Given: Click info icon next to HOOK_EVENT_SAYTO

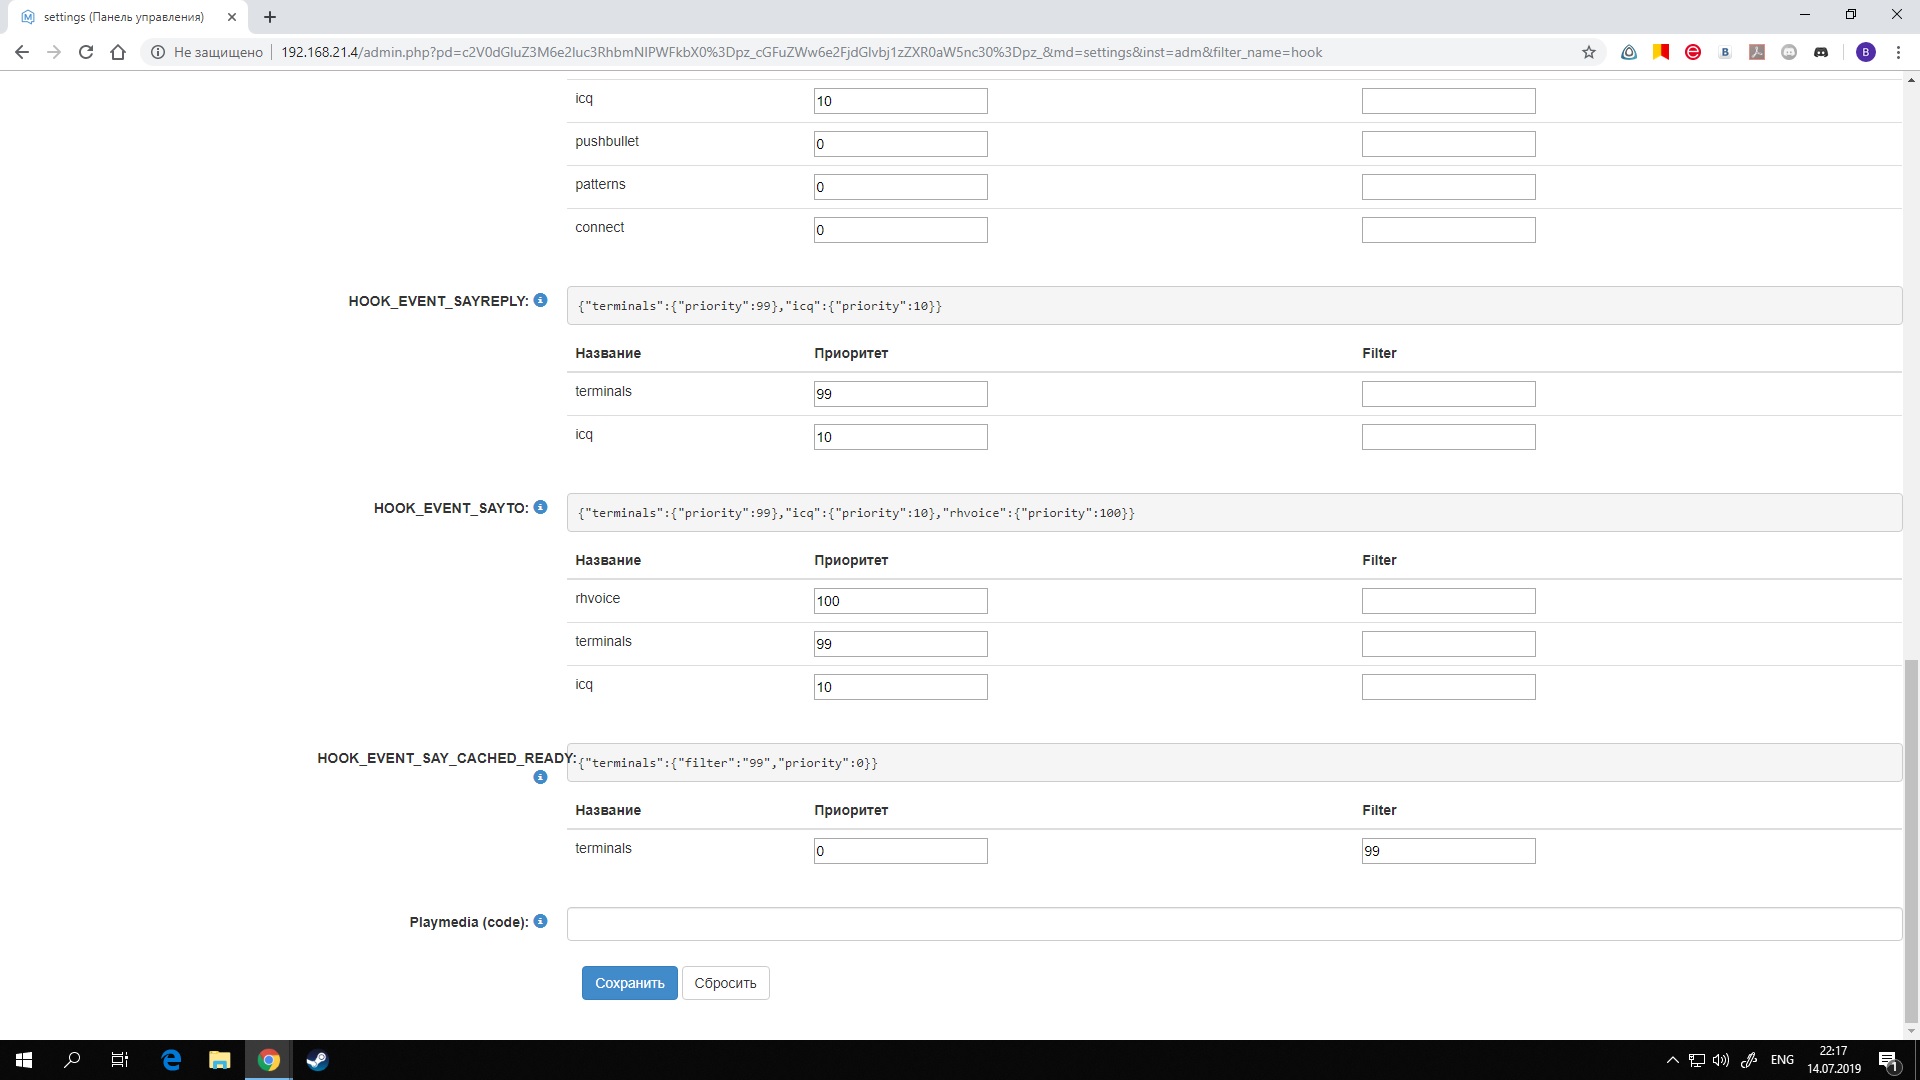Looking at the screenshot, I should tap(540, 507).
